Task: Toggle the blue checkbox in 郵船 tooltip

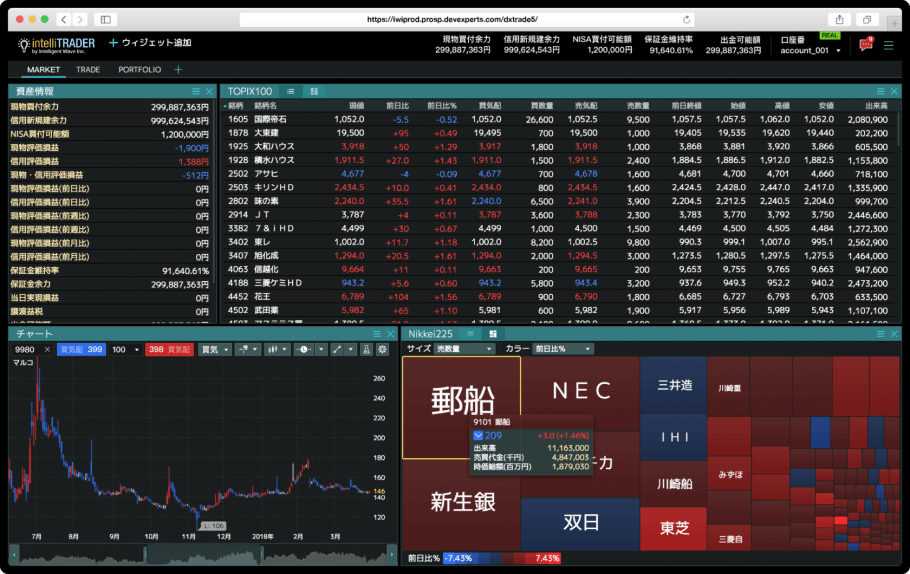Action: [478, 436]
